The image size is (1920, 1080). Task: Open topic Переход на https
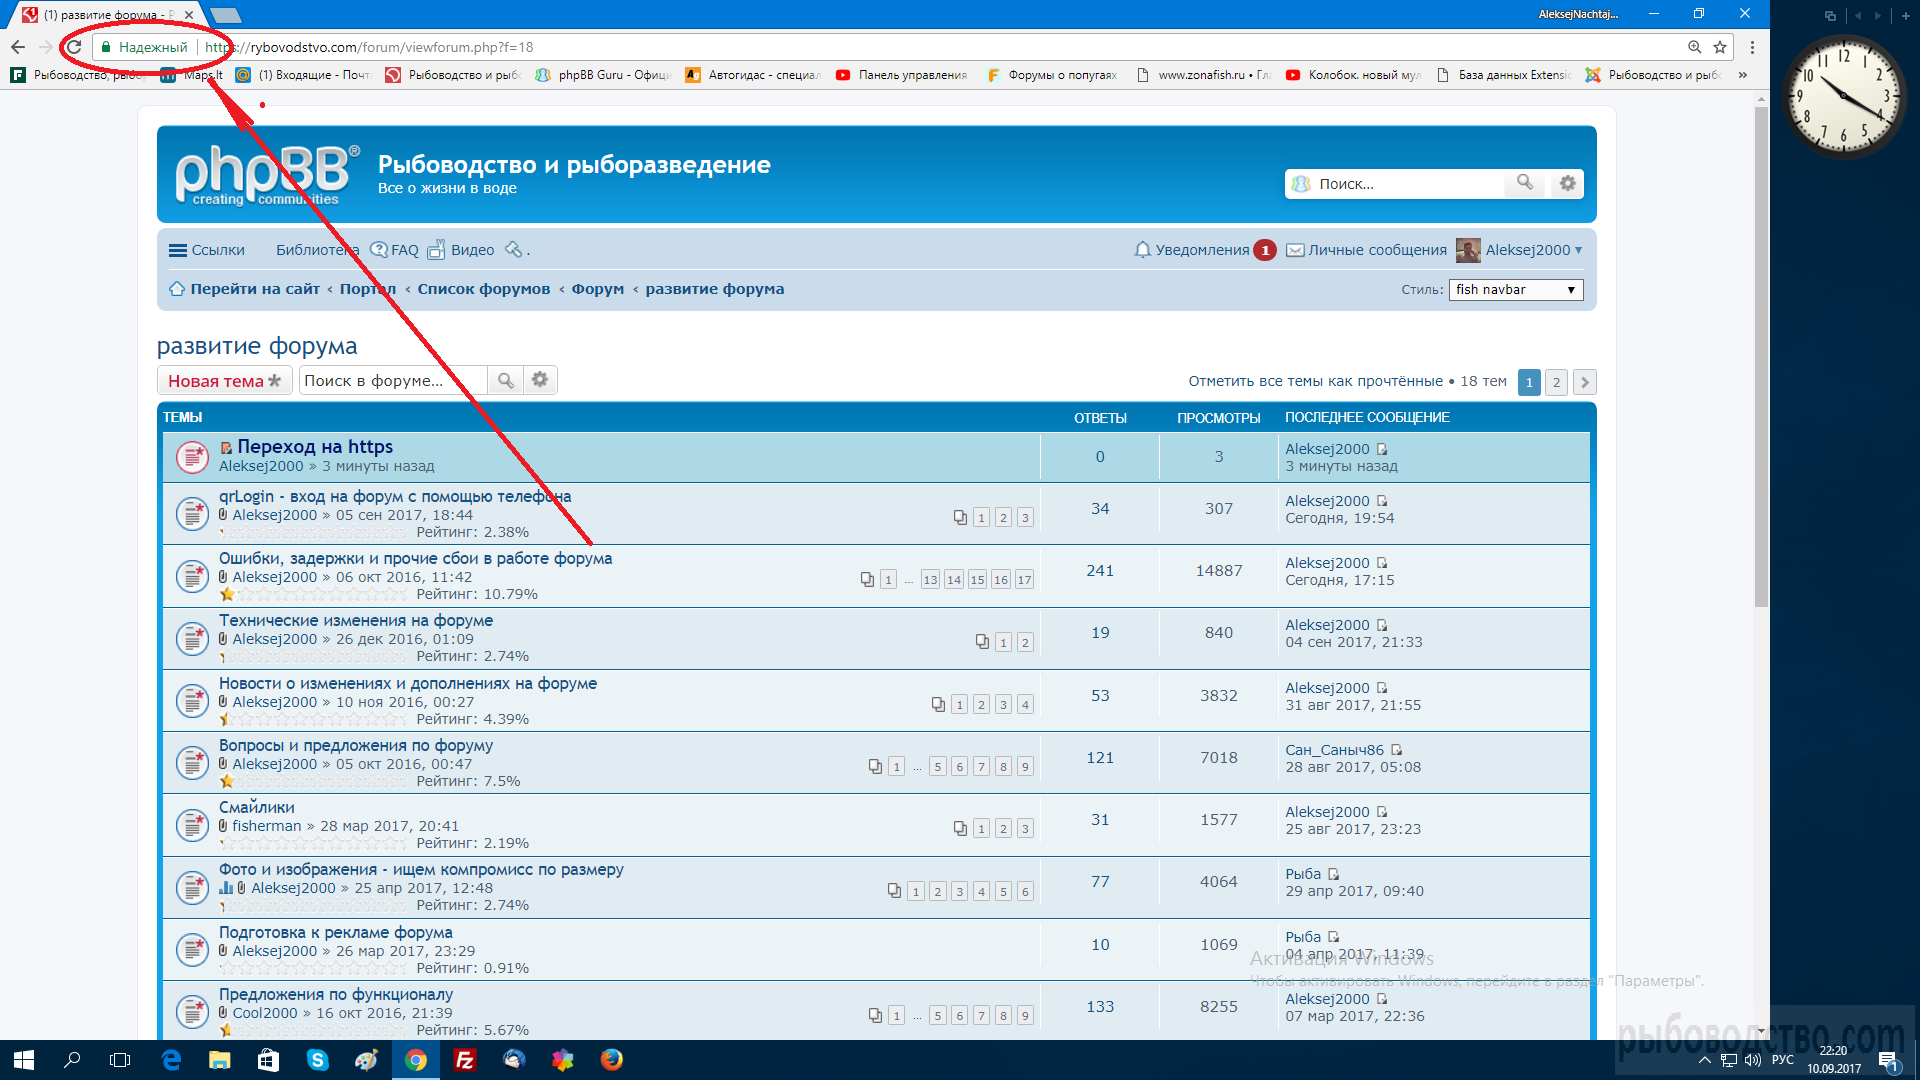tap(315, 447)
